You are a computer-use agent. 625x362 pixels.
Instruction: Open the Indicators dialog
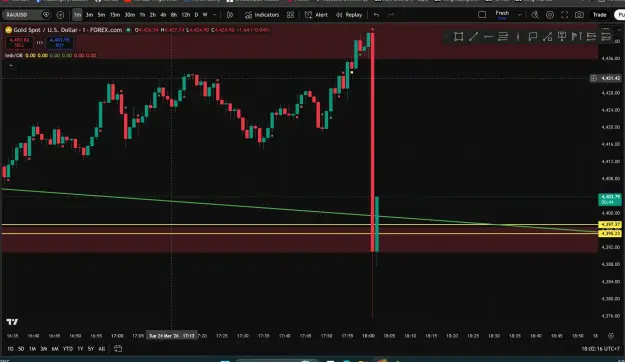pos(262,15)
